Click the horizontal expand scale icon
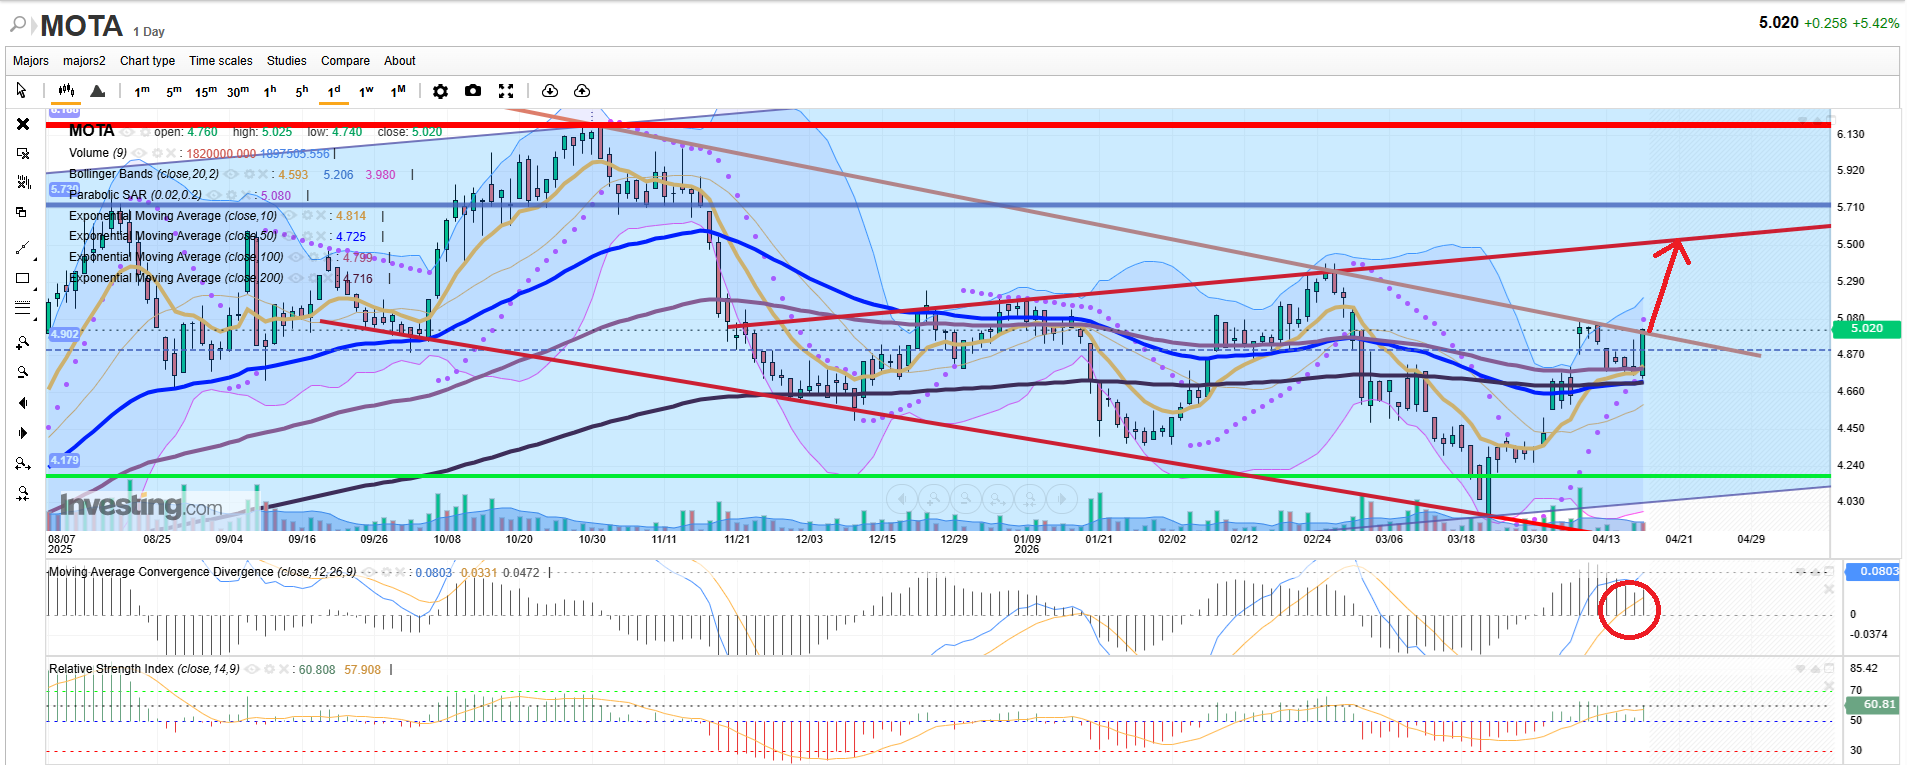 [x=23, y=464]
